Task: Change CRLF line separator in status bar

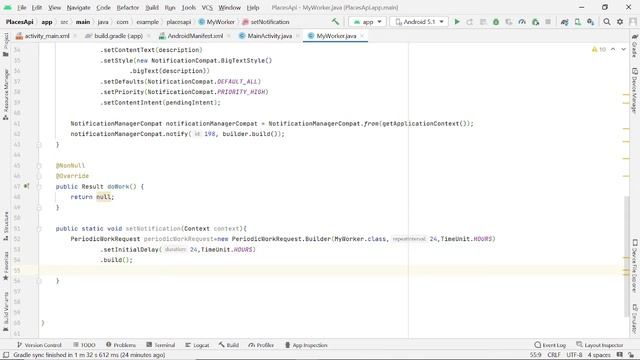Action: pos(554,355)
